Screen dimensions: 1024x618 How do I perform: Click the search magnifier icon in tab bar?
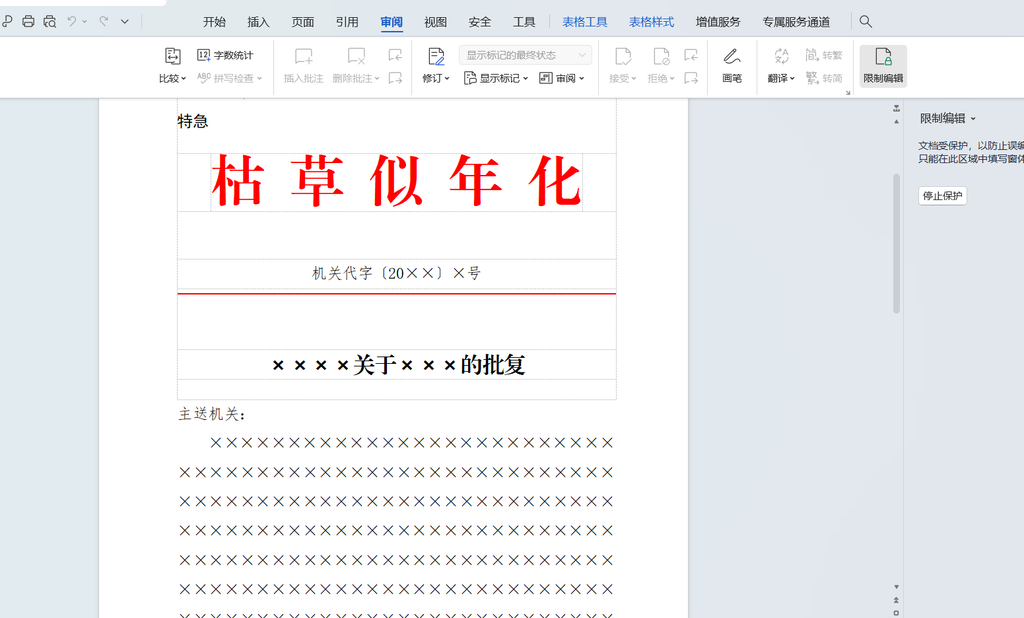tap(866, 22)
